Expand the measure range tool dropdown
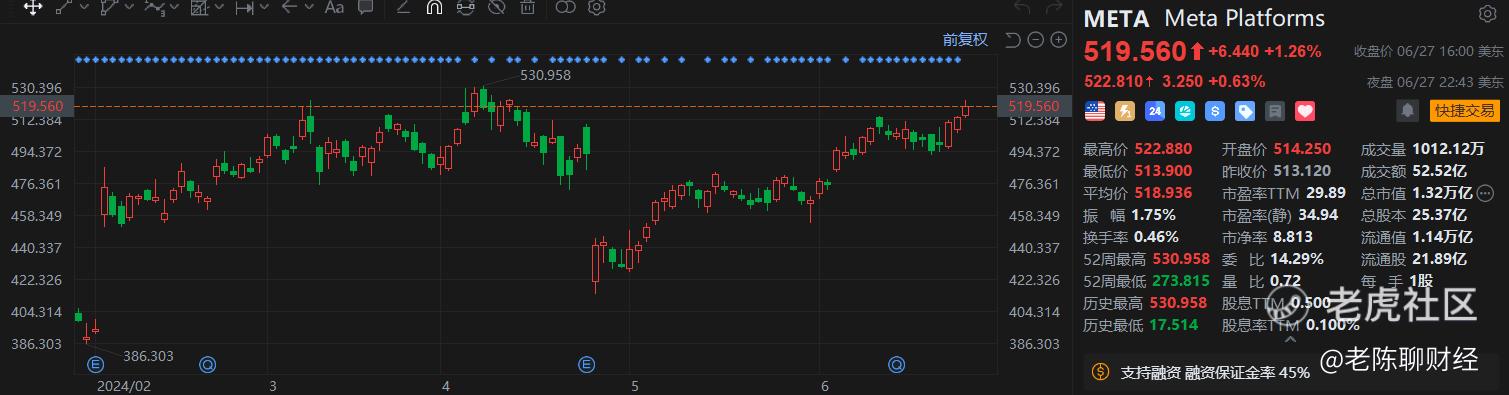 click(x=265, y=7)
